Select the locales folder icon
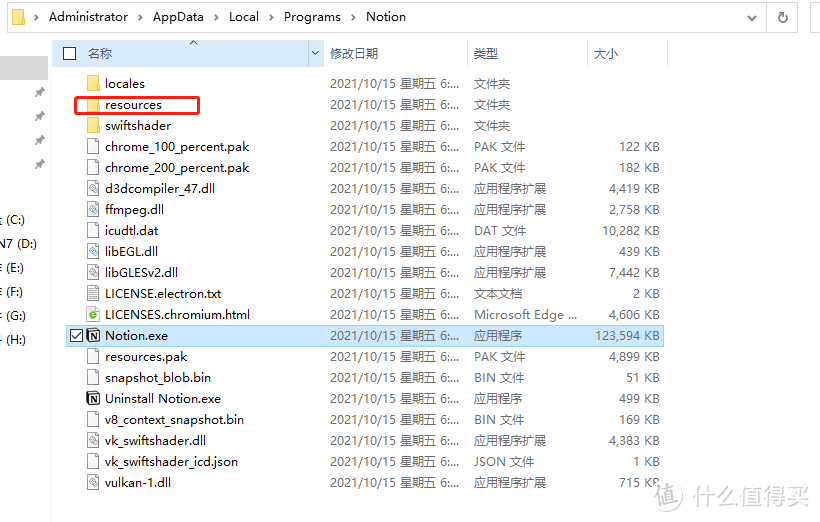This screenshot has height=522, width=820. (94, 84)
